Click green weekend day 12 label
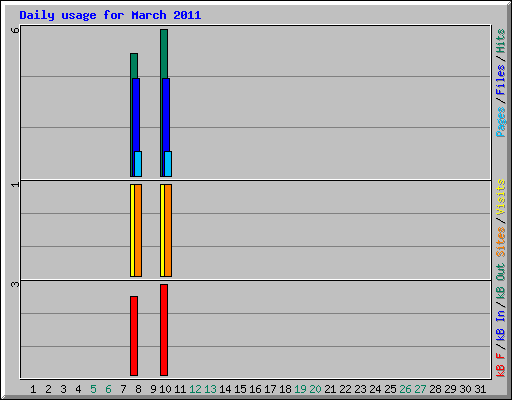512x400 pixels. (195, 389)
